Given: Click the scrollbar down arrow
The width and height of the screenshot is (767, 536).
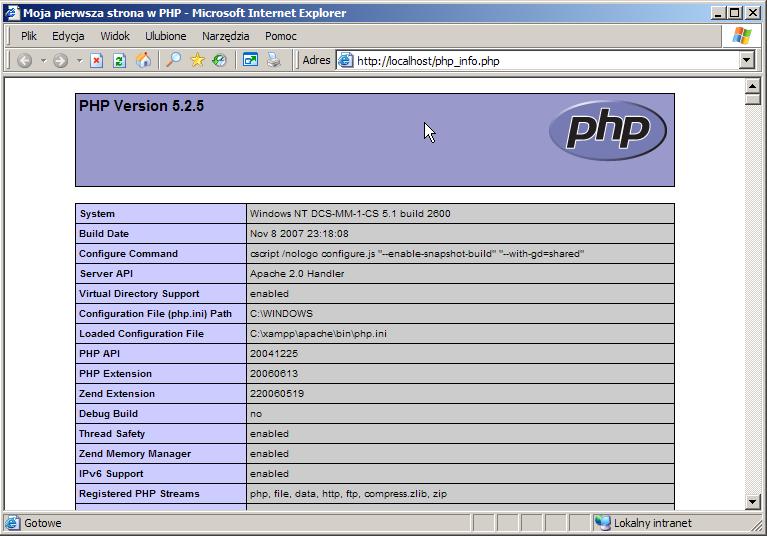Looking at the screenshot, I should (x=752, y=502).
